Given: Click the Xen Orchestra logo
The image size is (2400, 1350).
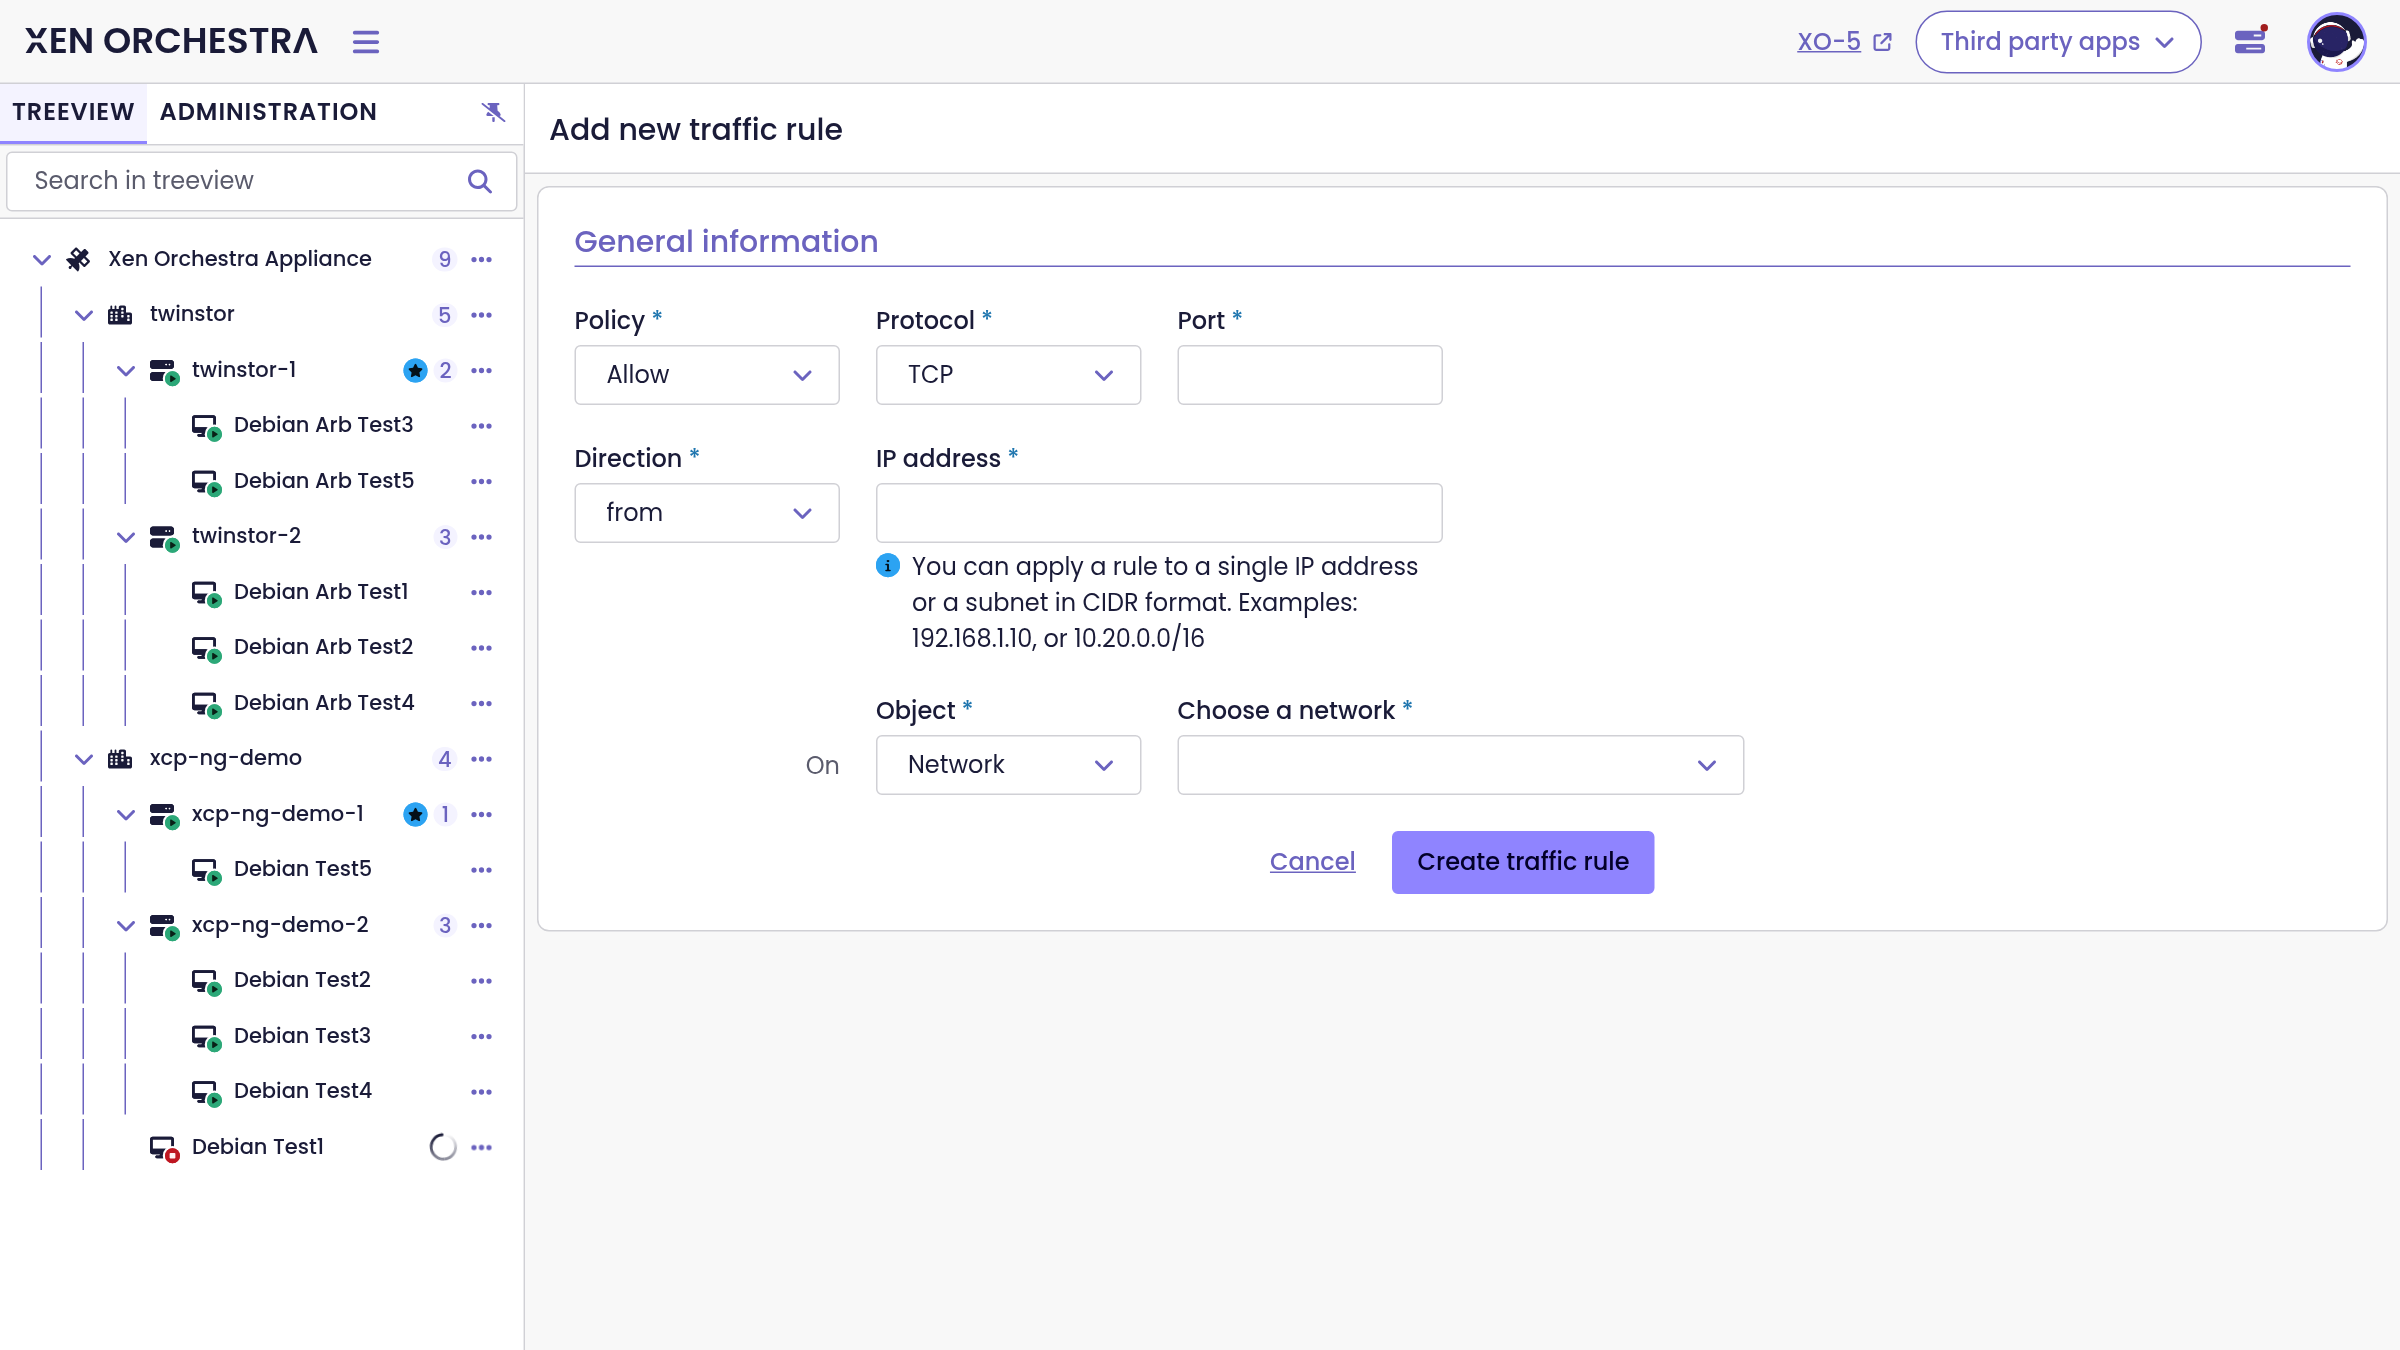Looking at the screenshot, I should [x=171, y=41].
